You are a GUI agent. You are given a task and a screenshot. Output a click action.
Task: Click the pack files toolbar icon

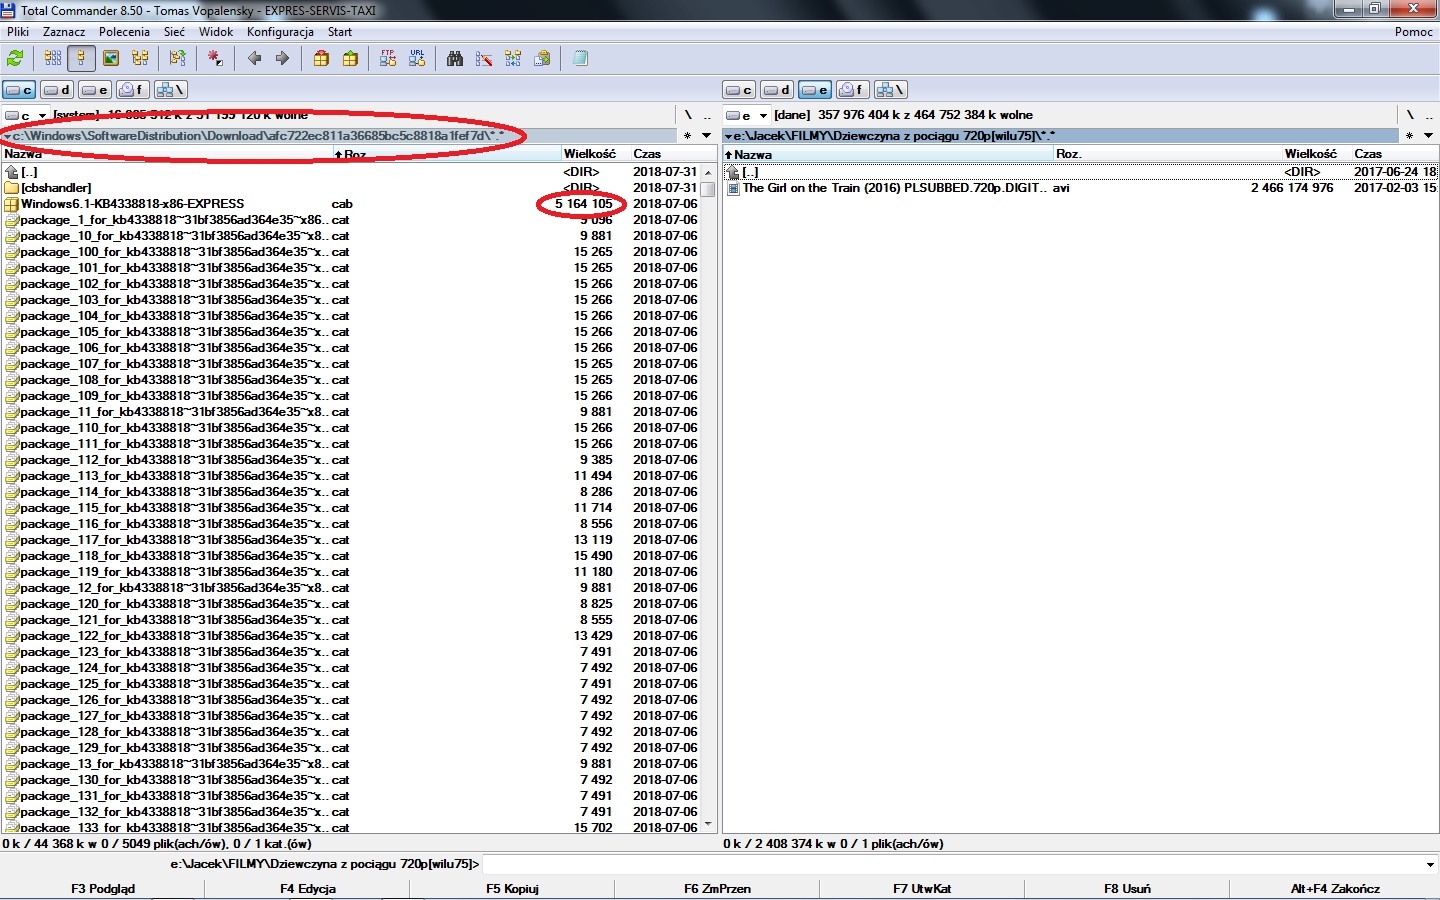[x=321, y=59]
